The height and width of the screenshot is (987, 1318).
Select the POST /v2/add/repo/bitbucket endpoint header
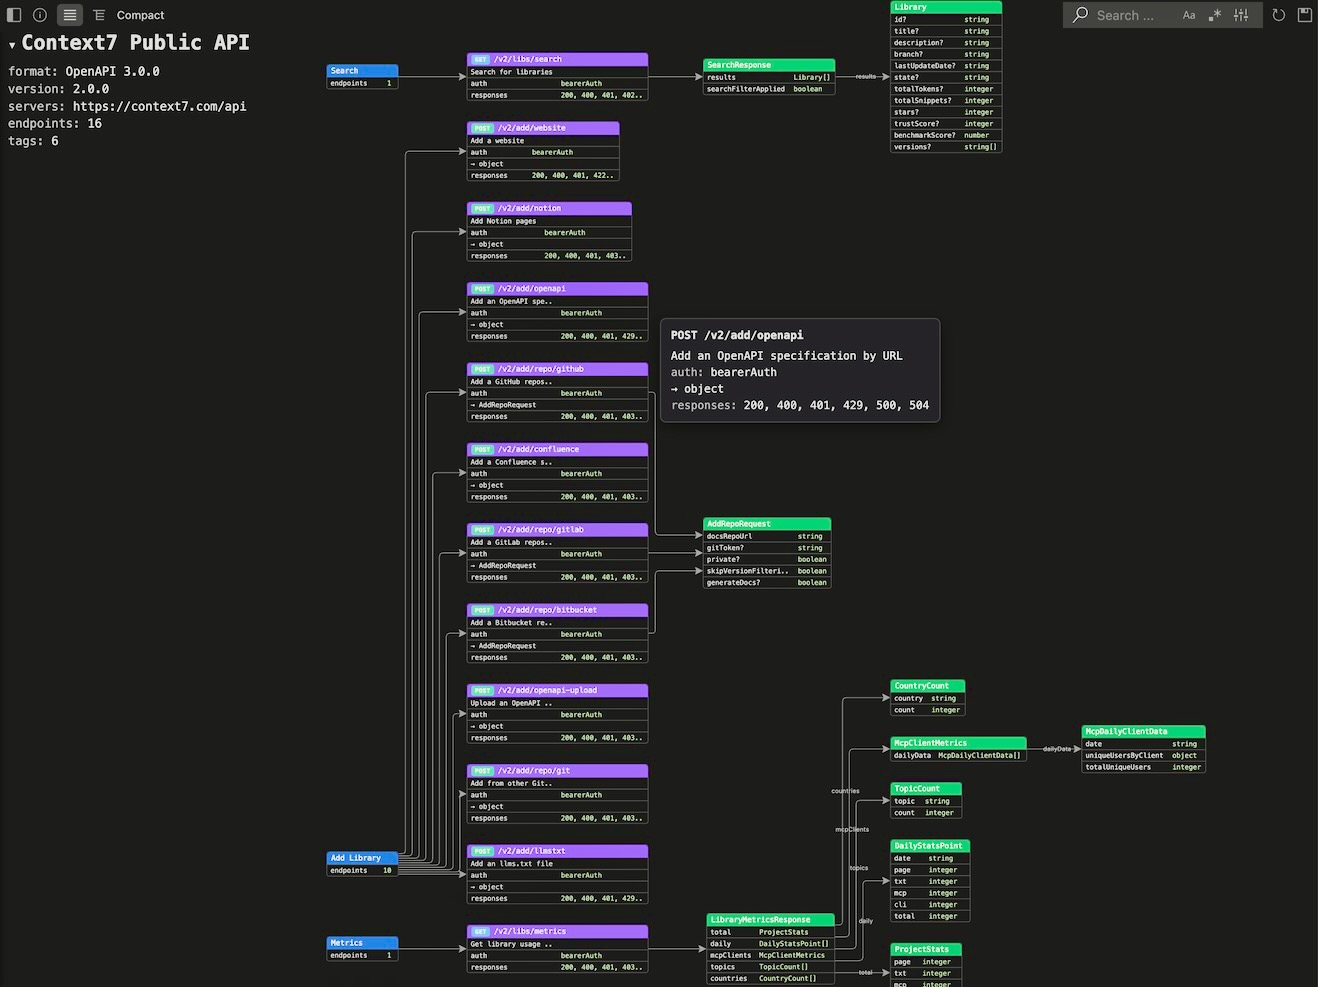[557, 610]
